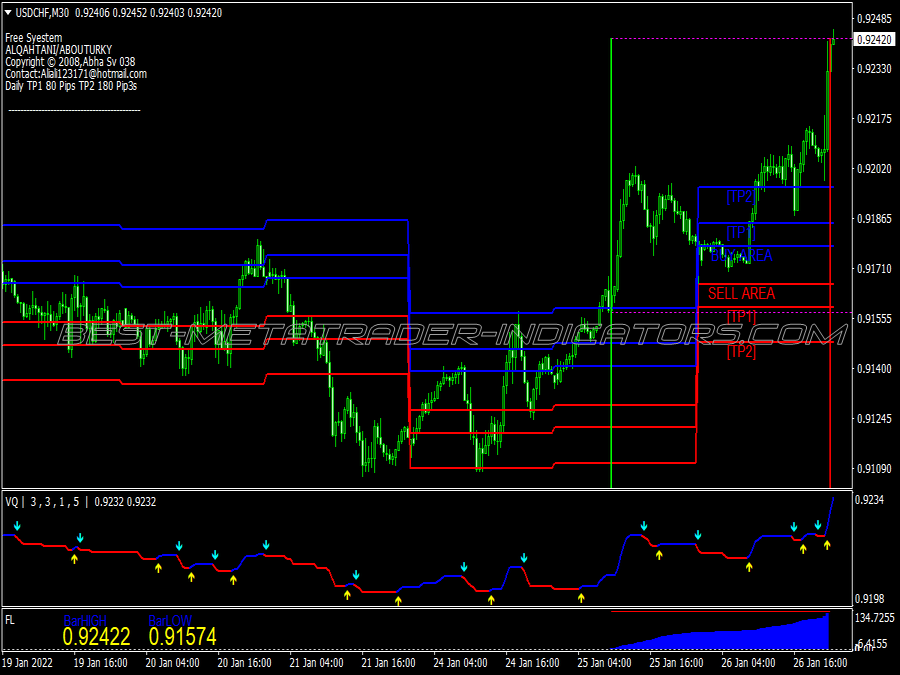Click the 25 Jan 16:00 time label
Viewport: 900px width, 675px height.
click(676, 662)
